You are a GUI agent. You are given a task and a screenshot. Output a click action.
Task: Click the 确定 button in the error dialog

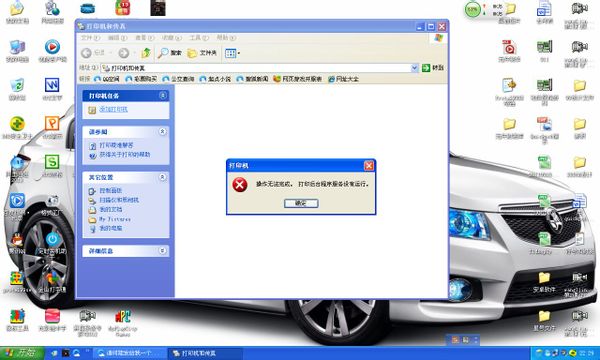(301, 203)
